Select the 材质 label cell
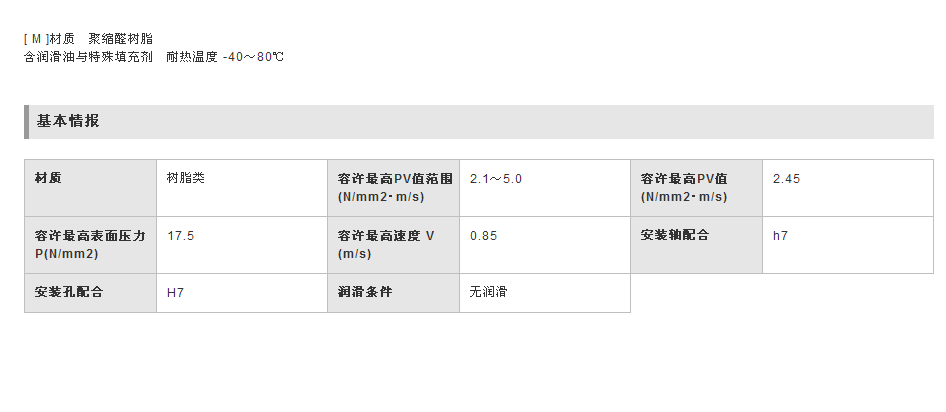Screen dimensions: 946x412 point(90,188)
